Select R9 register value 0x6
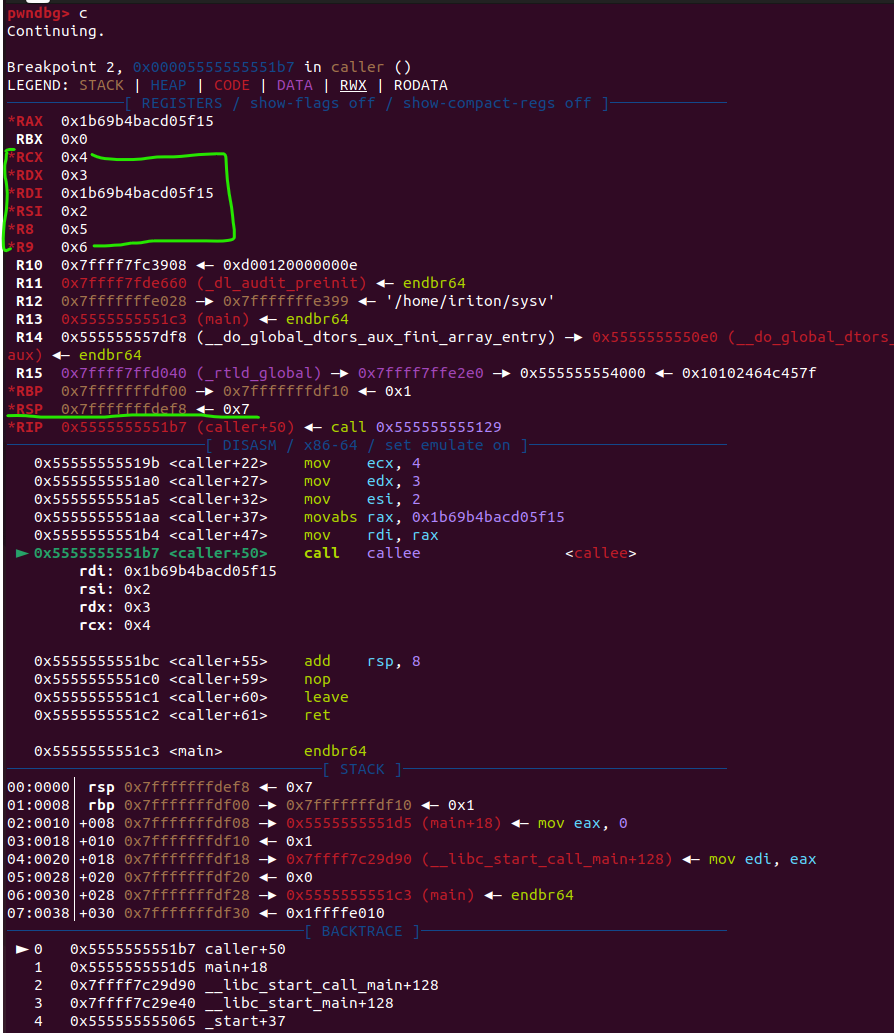Image resolution: width=894 pixels, height=1033 pixels. 74,247
